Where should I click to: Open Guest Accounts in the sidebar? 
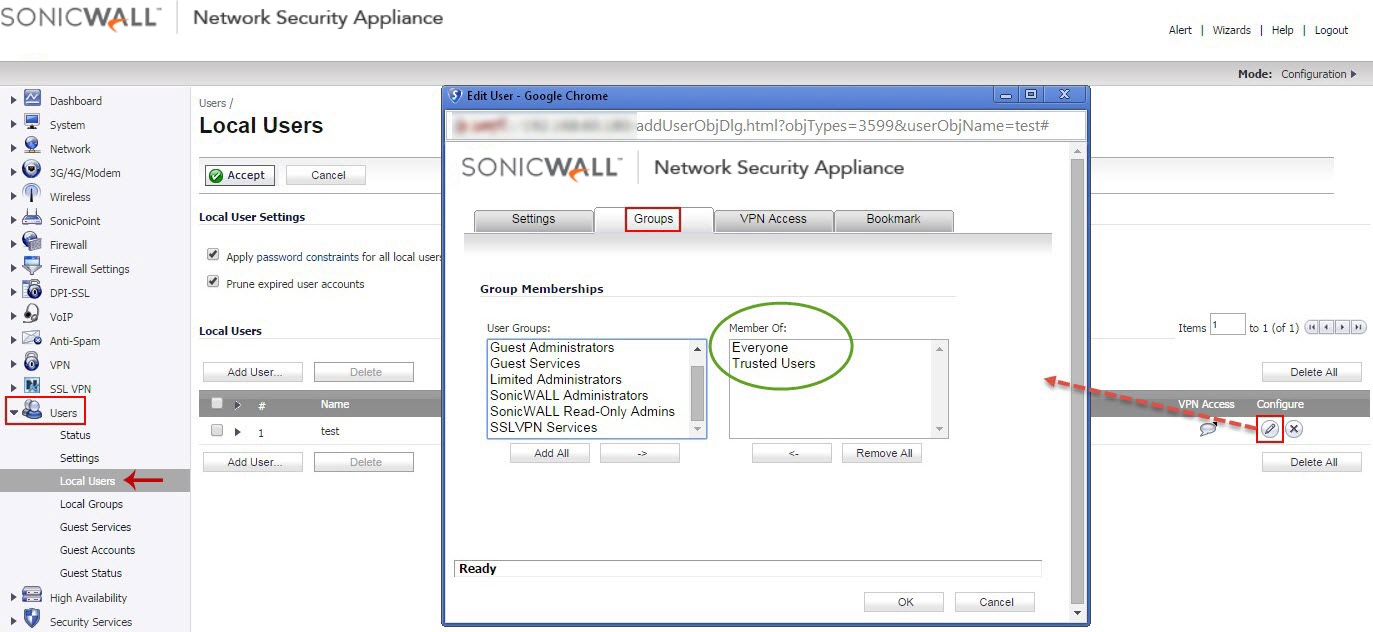(97, 550)
